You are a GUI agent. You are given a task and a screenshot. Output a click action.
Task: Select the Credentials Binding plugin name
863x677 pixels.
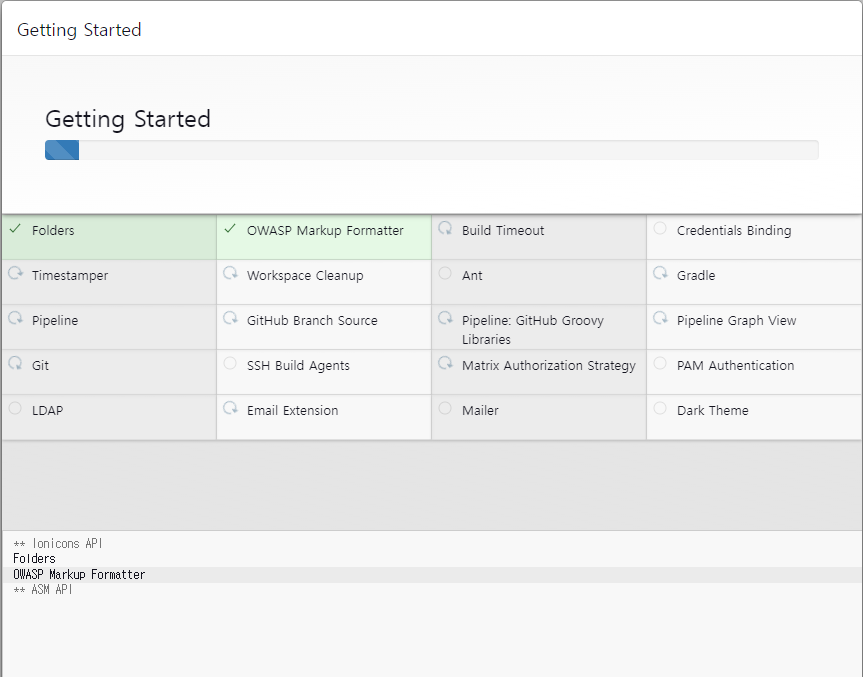(x=734, y=231)
